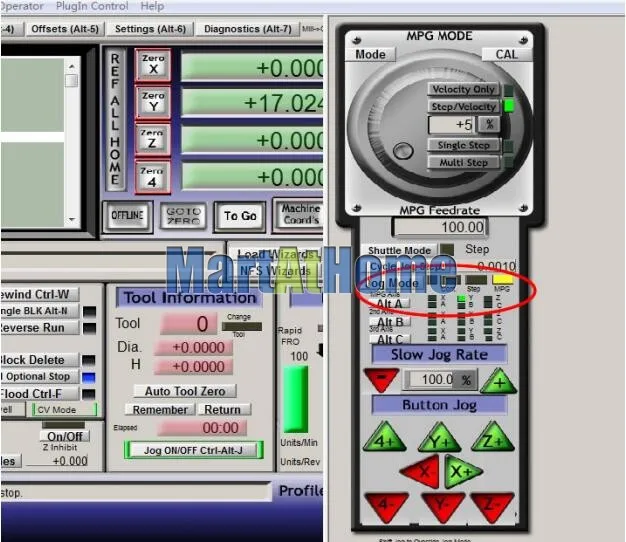
Task: Click the Rapid FRO green bar
Action: click(296, 400)
